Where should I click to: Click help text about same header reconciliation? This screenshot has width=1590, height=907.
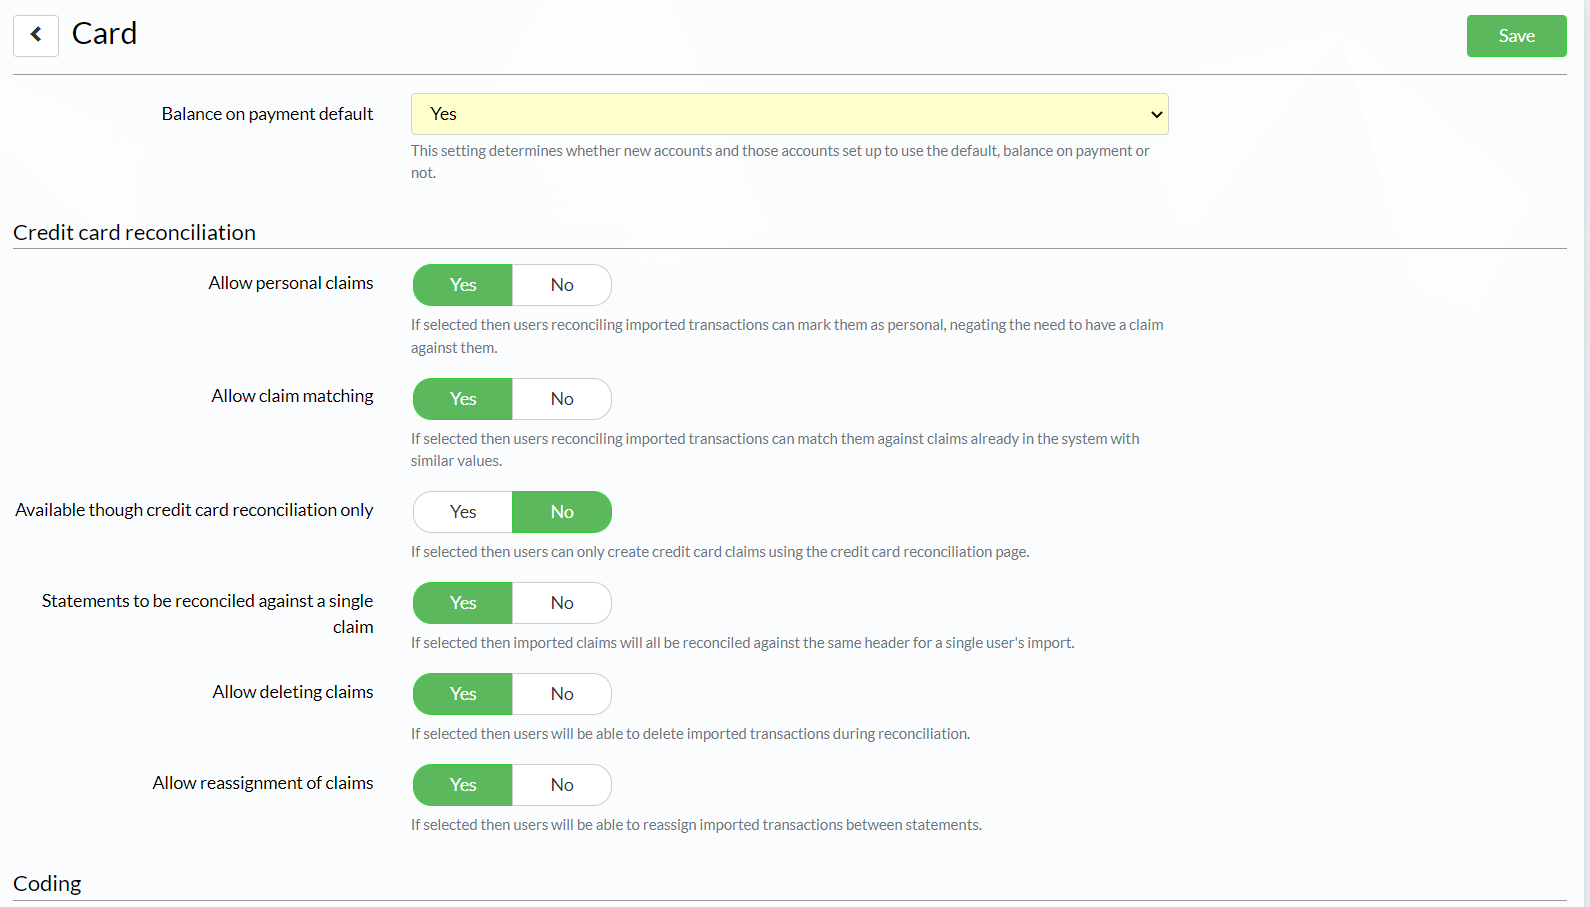[x=742, y=643]
